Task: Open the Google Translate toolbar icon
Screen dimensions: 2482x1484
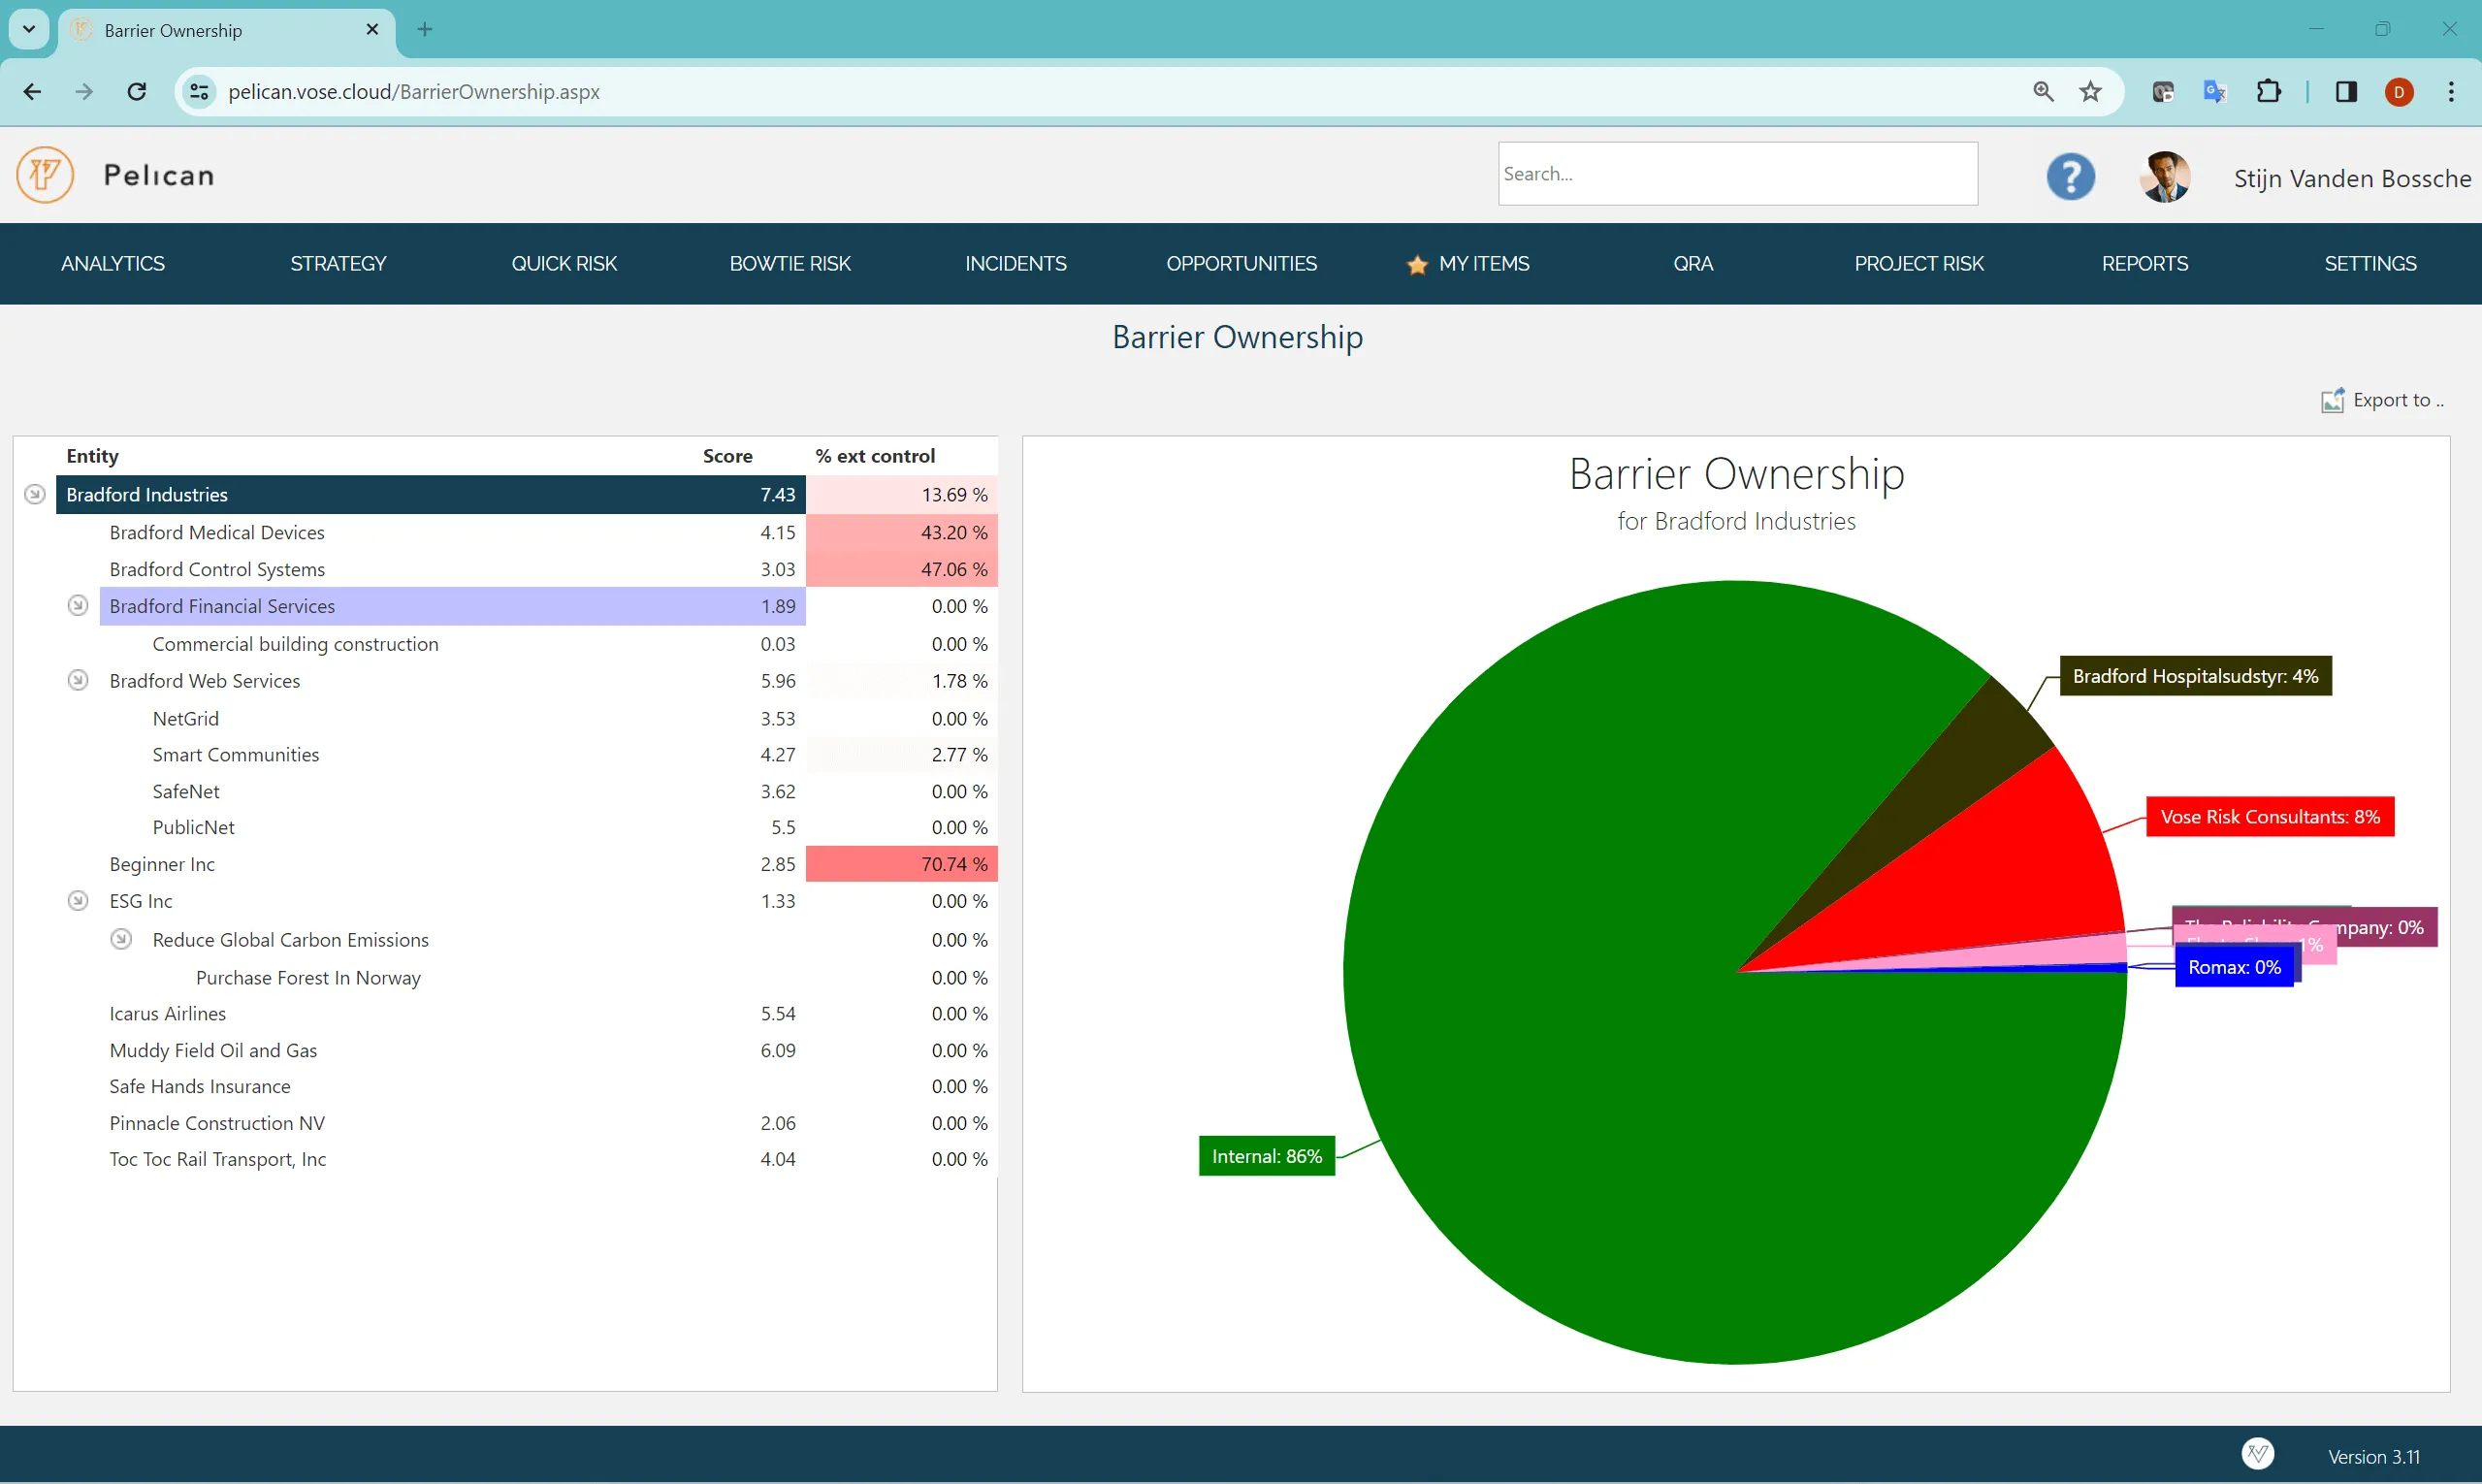Action: (2214, 92)
